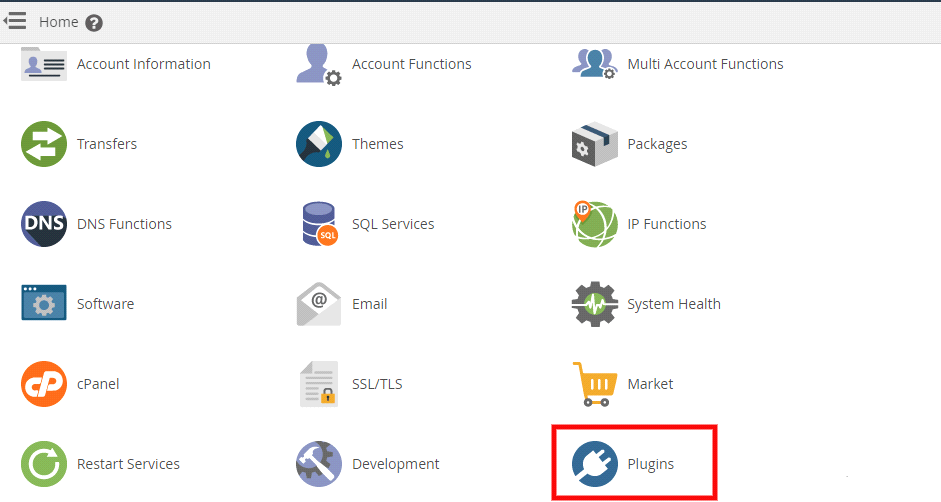Open the System Health gear icon
The height and width of the screenshot is (502, 941).
[x=594, y=304]
